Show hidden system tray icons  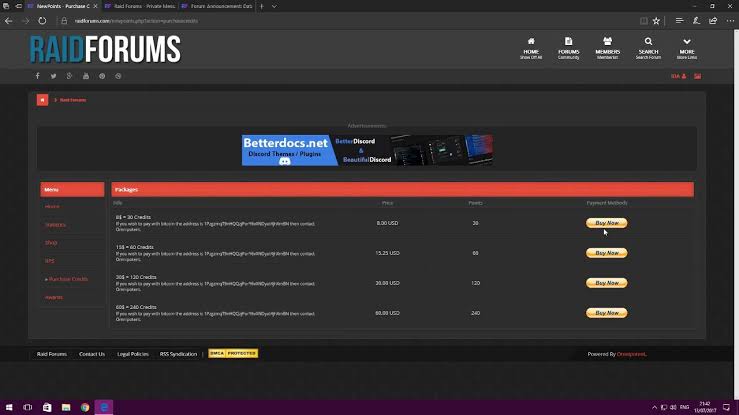[654, 407]
